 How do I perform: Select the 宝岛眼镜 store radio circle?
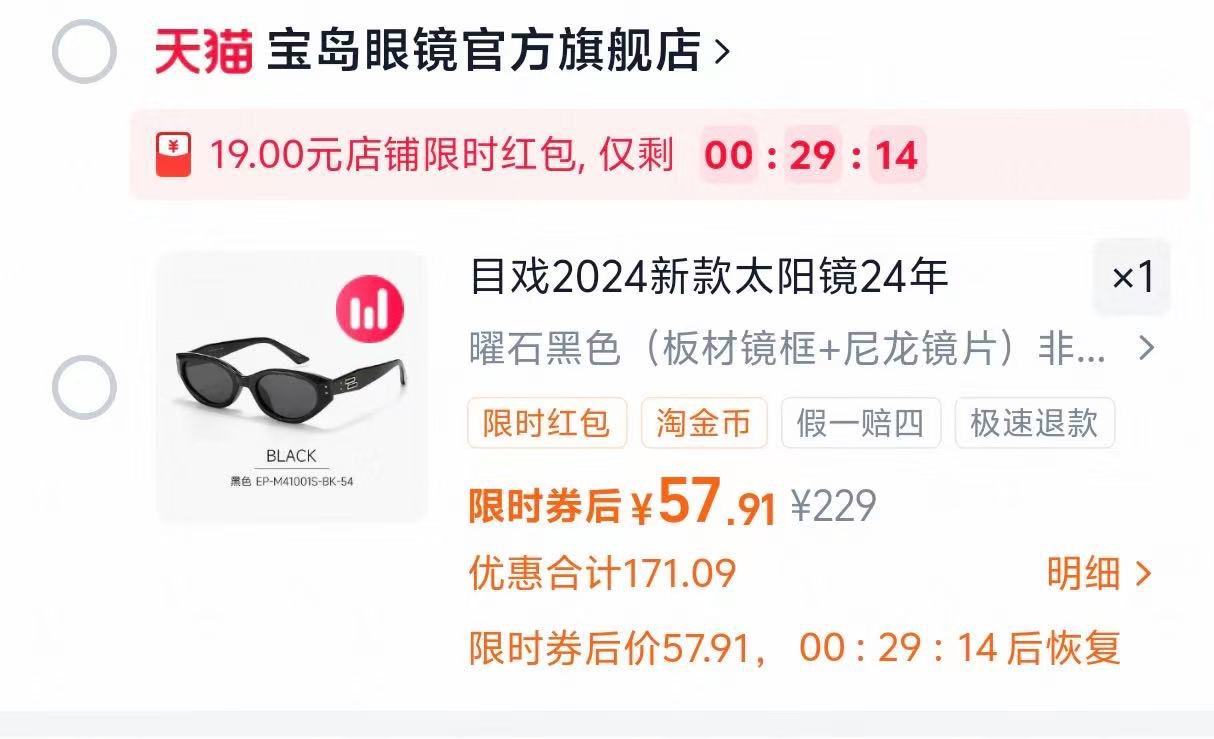[85, 51]
